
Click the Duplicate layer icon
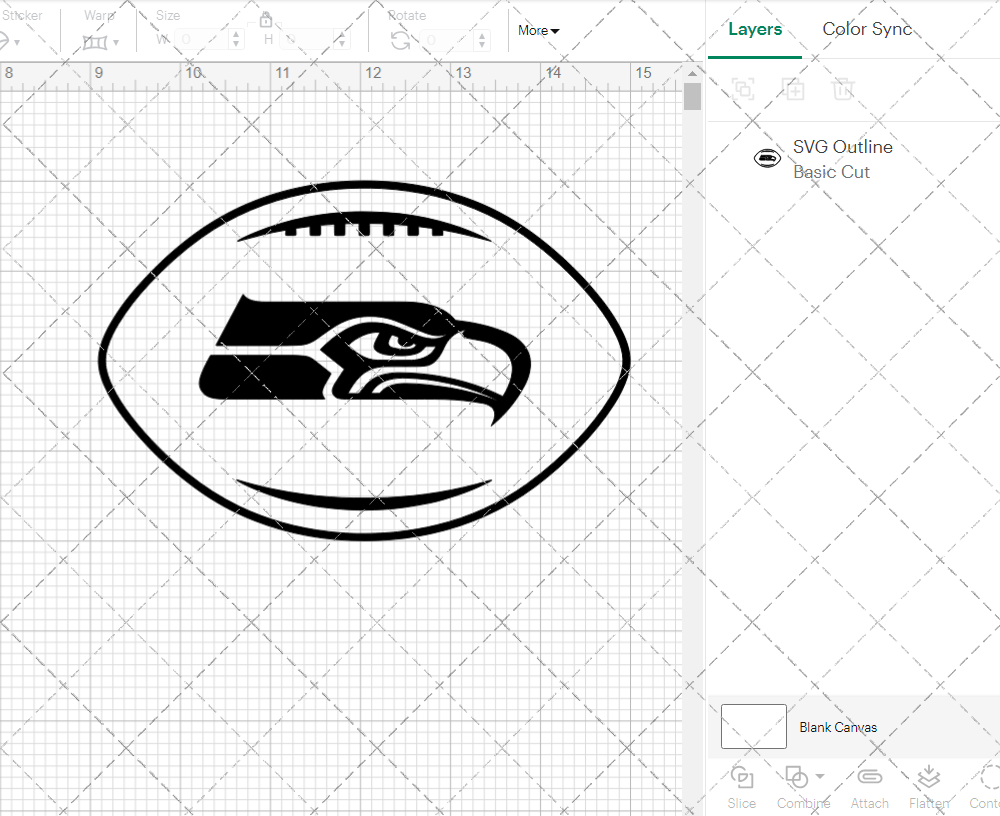[x=794, y=89]
